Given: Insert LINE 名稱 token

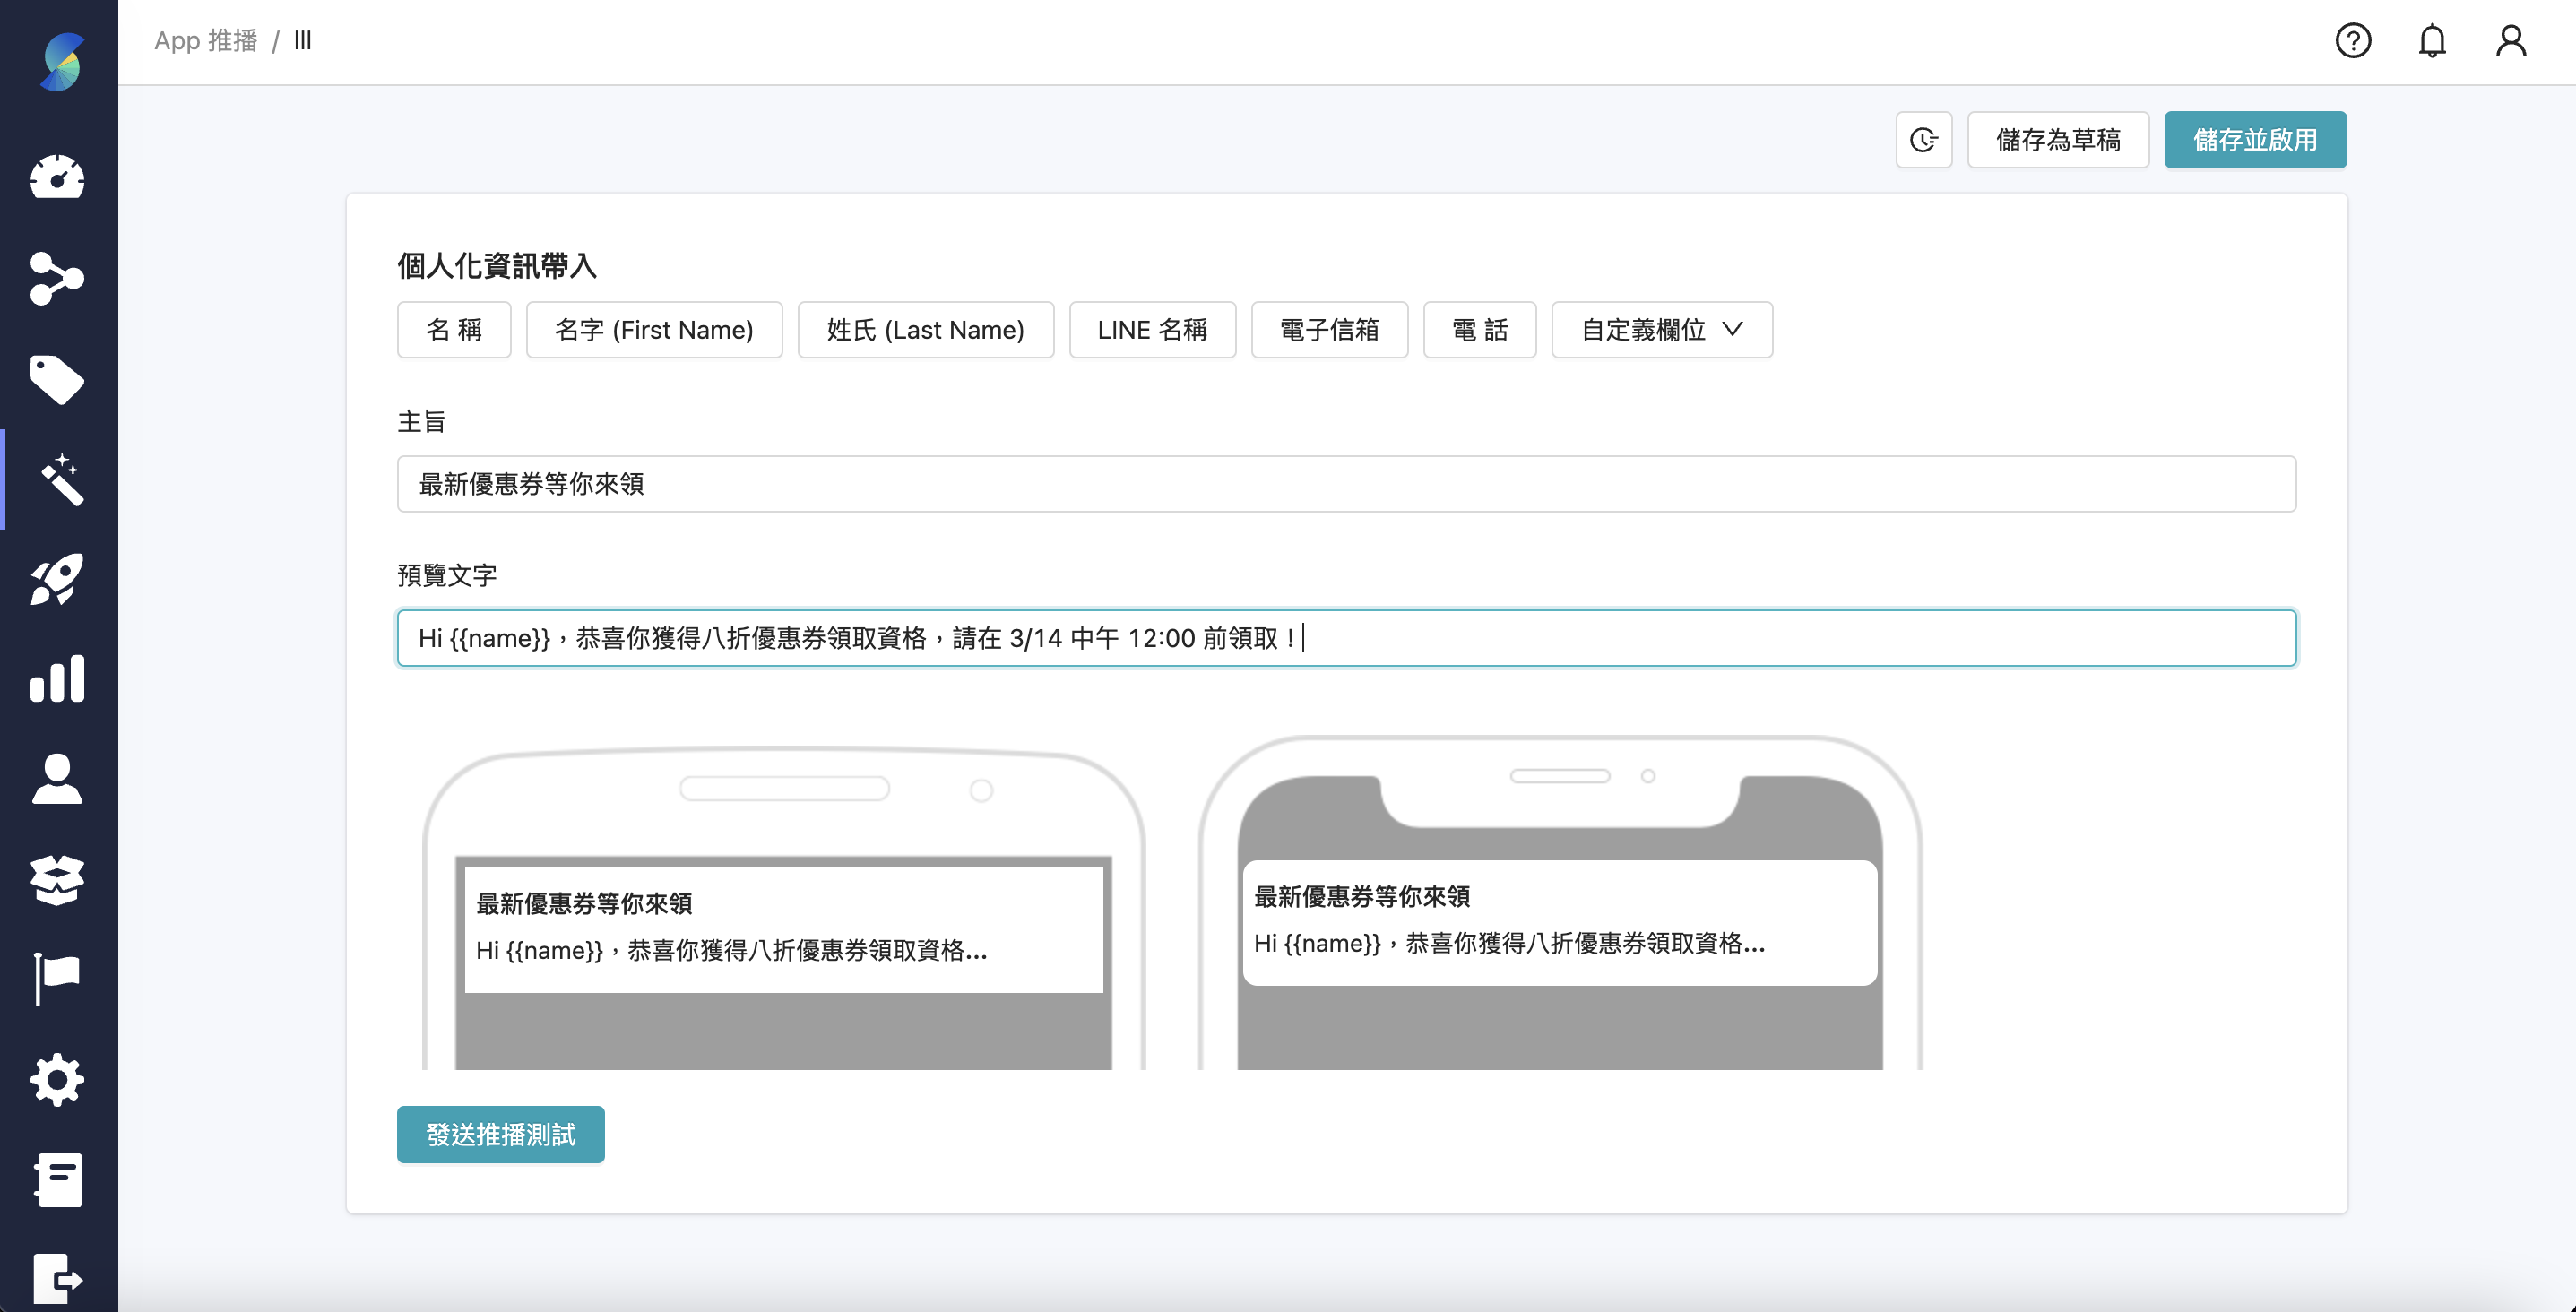Looking at the screenshot, I should tap(1152, 330).
